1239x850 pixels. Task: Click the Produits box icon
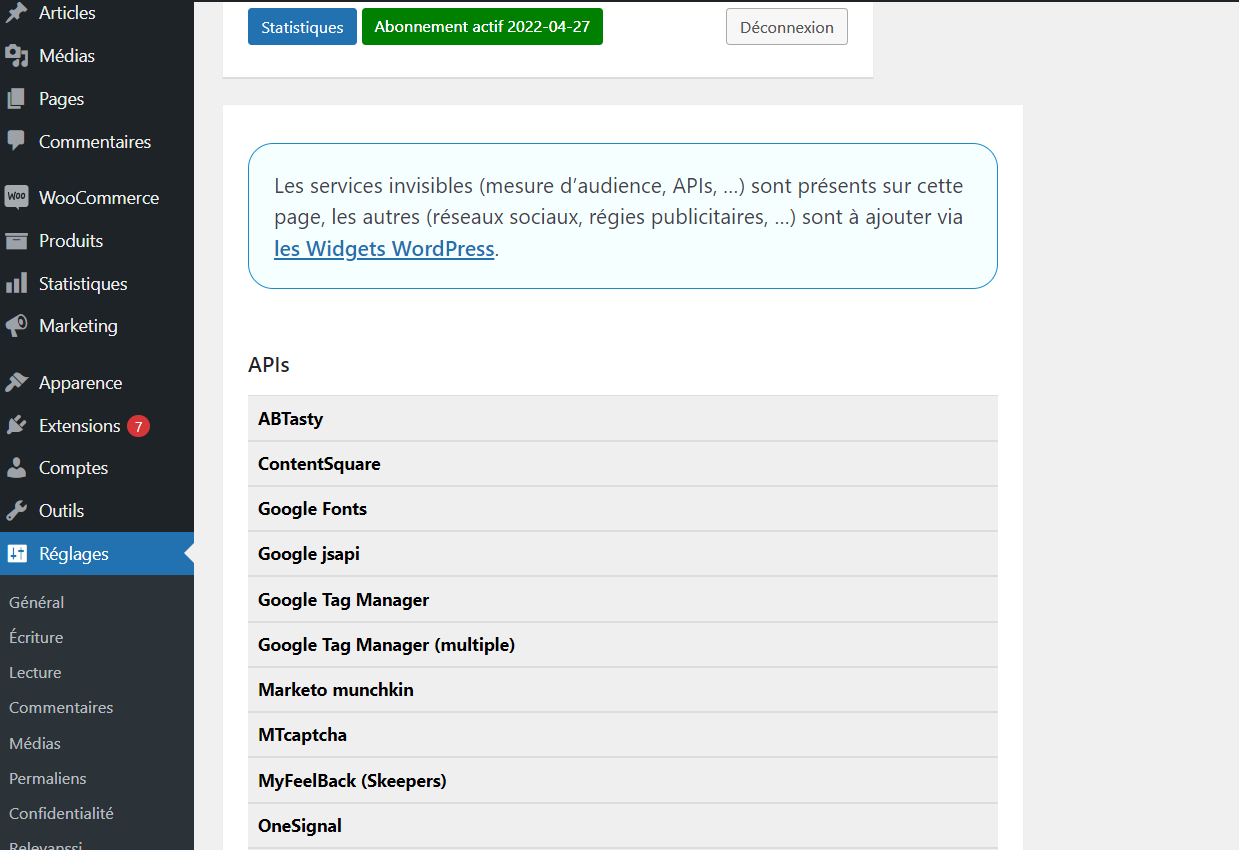click(16, 241)
